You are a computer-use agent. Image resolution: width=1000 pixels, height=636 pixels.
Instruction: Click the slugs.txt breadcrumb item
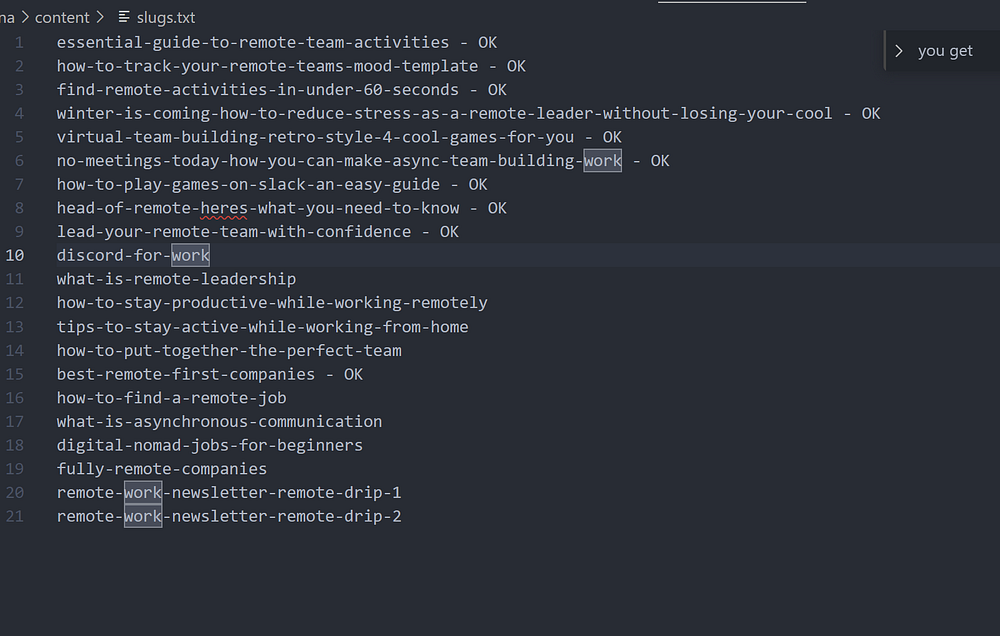click(166, 17)
